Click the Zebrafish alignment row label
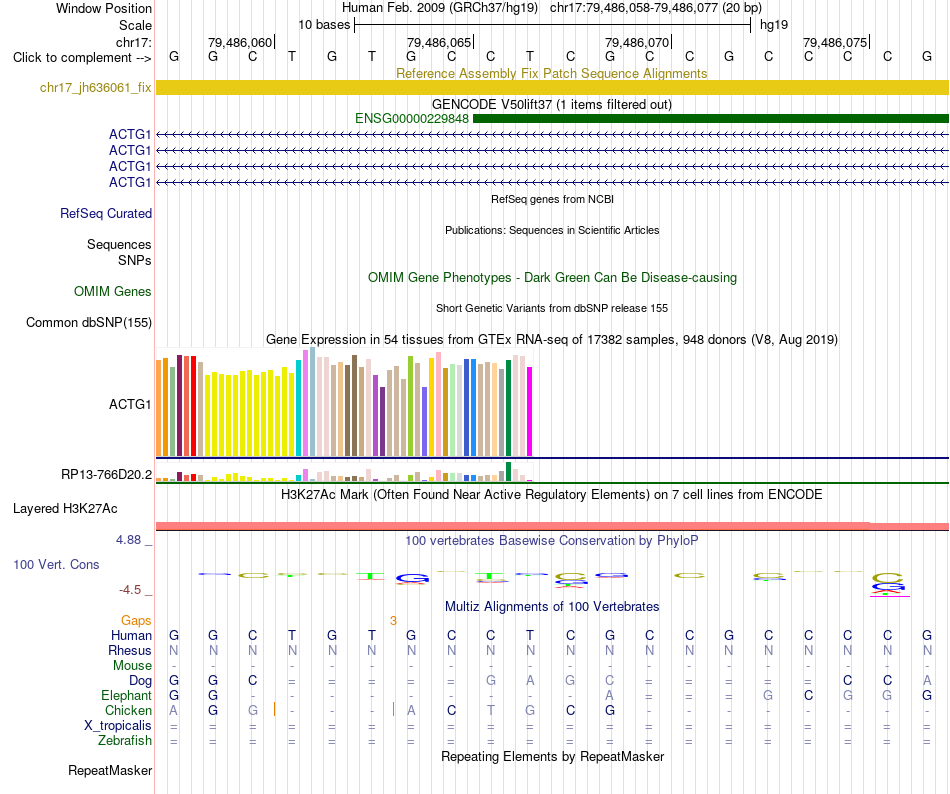The height and width of the screenshot is (794, 950). point(125,741)
